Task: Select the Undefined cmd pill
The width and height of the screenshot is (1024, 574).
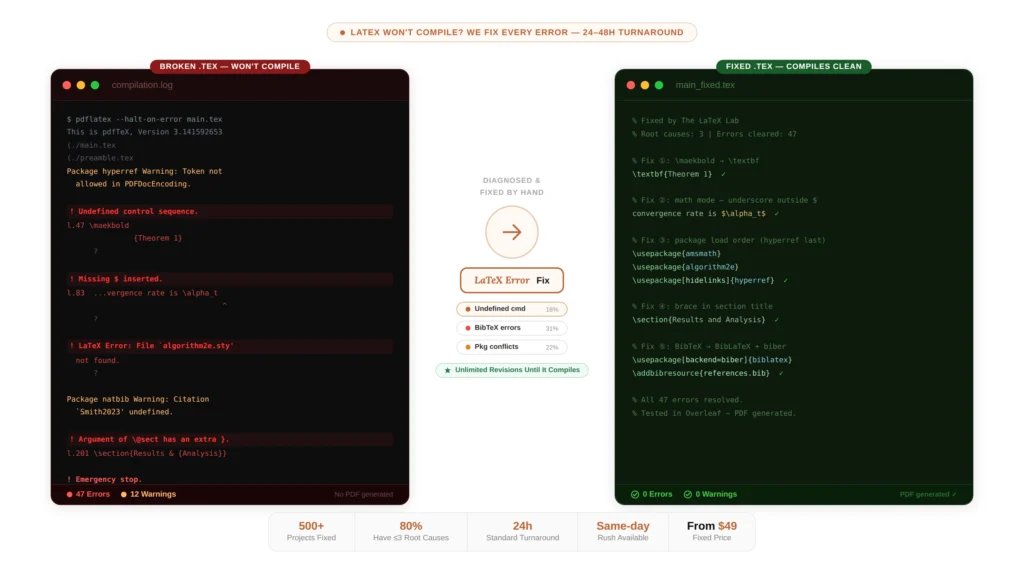Action: (x=511, y=309)
